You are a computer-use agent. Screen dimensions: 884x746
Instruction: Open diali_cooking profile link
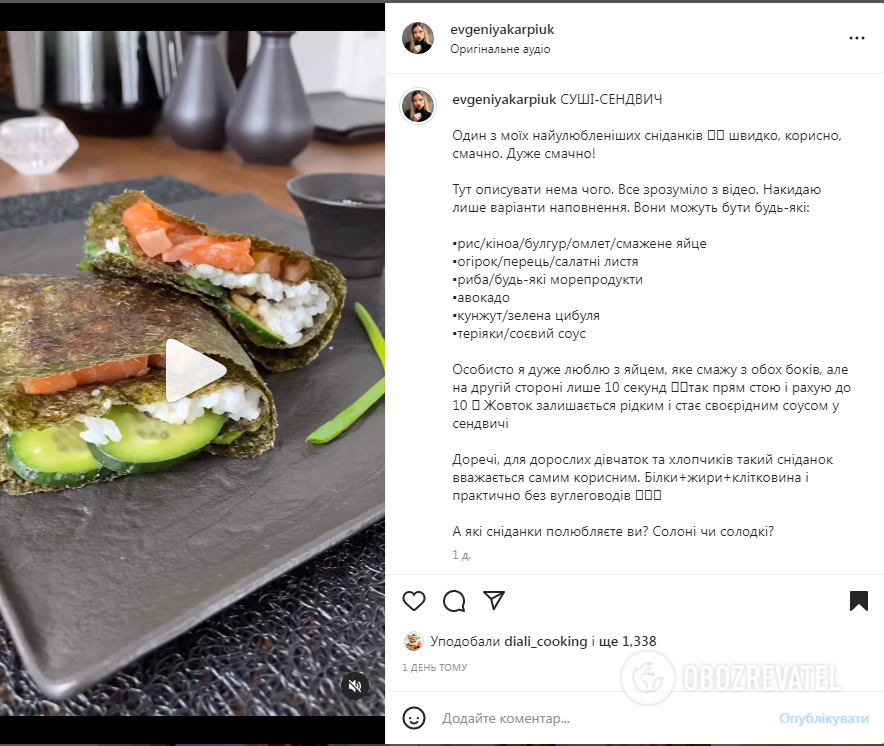click(x=546, y=641)
